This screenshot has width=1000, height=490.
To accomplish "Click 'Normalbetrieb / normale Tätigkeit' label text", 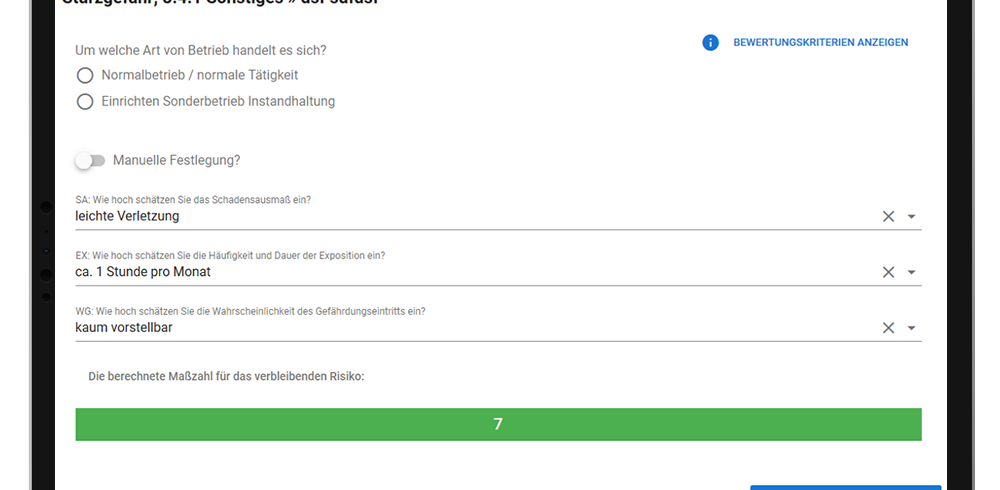I will [200, 75].
